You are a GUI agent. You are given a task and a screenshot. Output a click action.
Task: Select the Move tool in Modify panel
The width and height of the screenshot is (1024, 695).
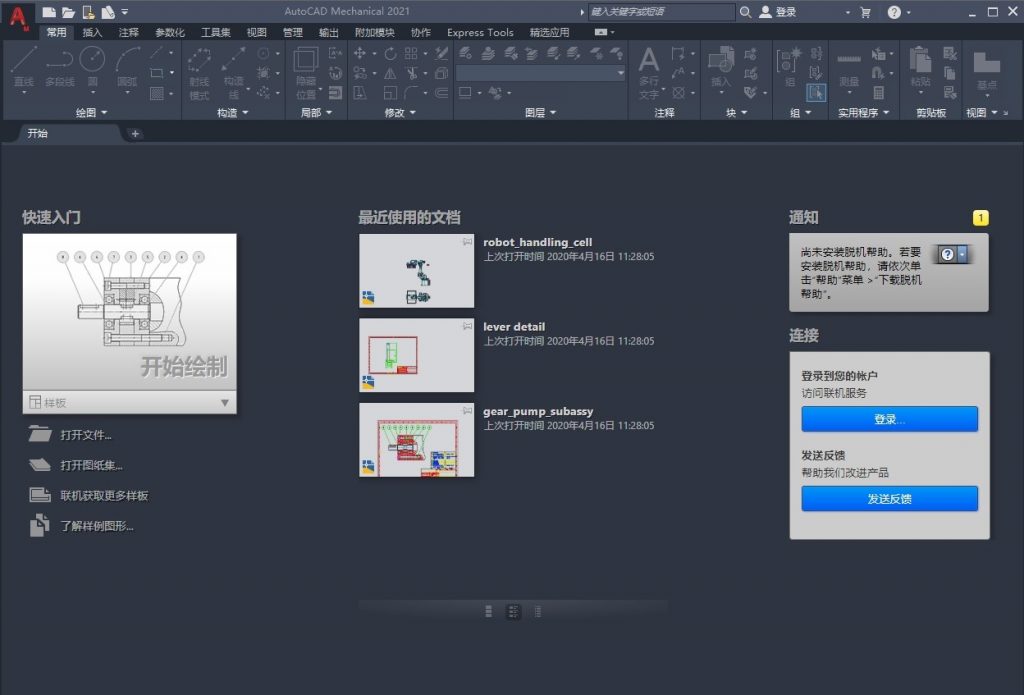[x=359, y=53]
